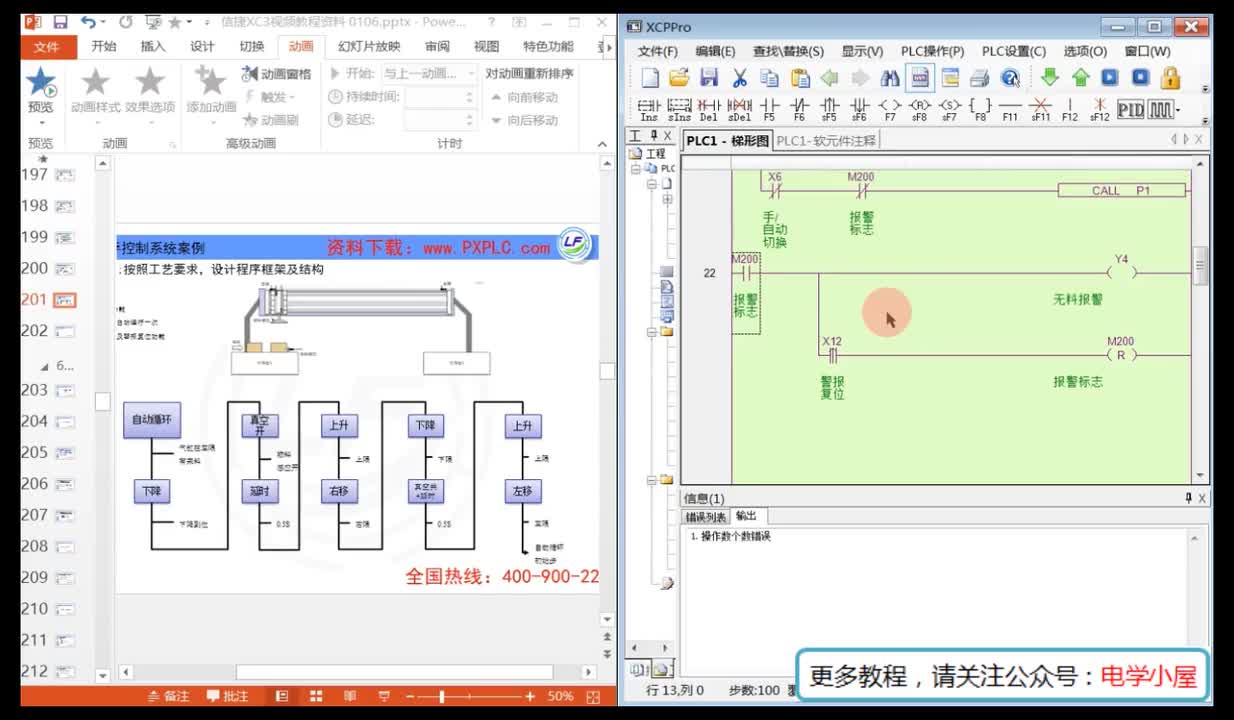This screenshot has height=720, width=1234.
Task: Open 选项 menu in XCPPro
Action: (1085, 51)
